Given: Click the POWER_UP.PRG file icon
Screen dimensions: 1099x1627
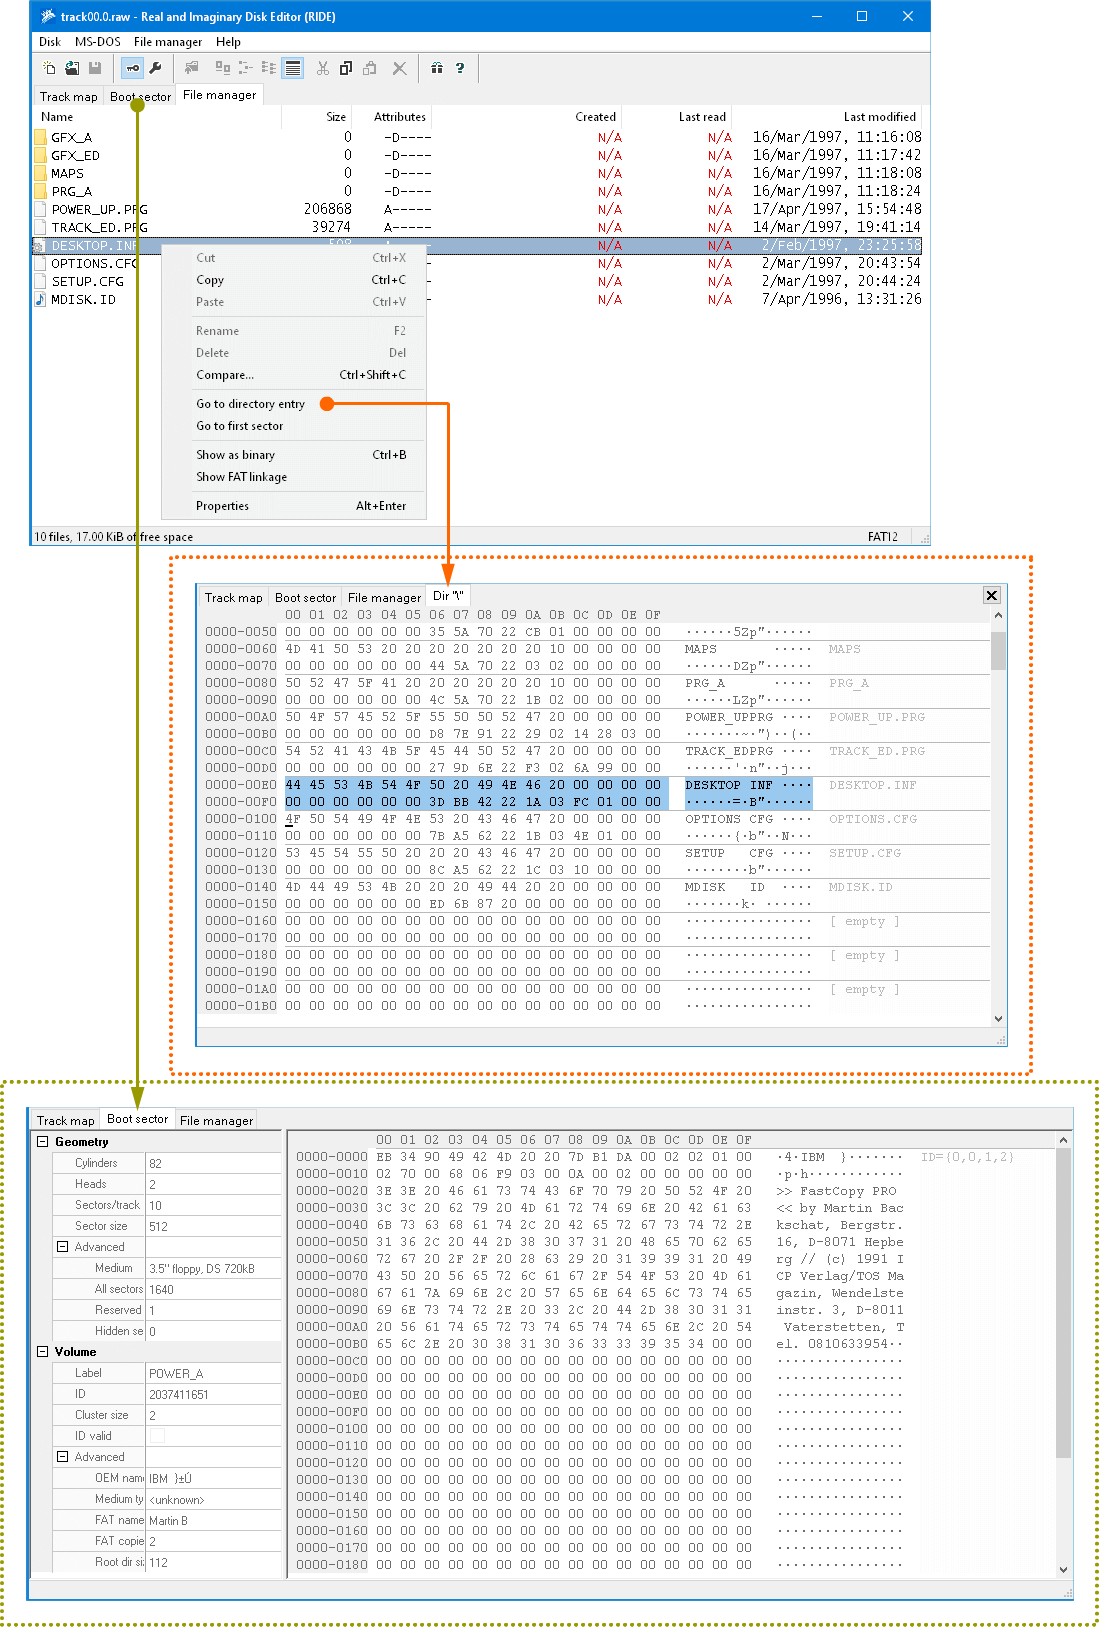Looking at the screenshot, I should coord(40,209).
